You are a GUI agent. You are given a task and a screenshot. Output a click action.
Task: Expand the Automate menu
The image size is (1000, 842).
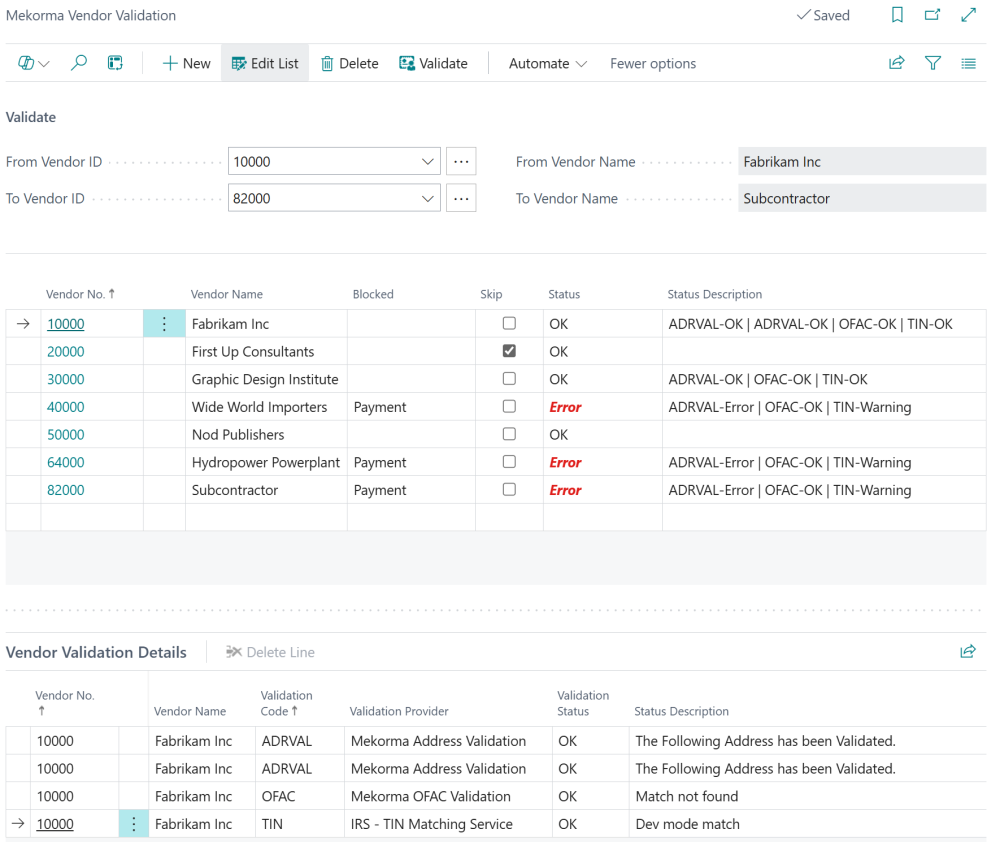pyautogui.click(x=546, y=62)
